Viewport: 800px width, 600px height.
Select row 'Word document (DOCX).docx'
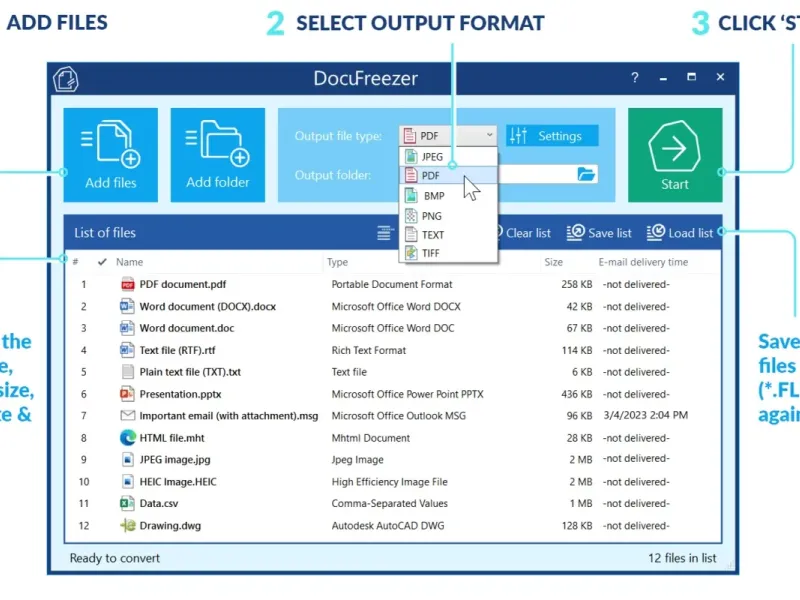click(x=393, y=306)
